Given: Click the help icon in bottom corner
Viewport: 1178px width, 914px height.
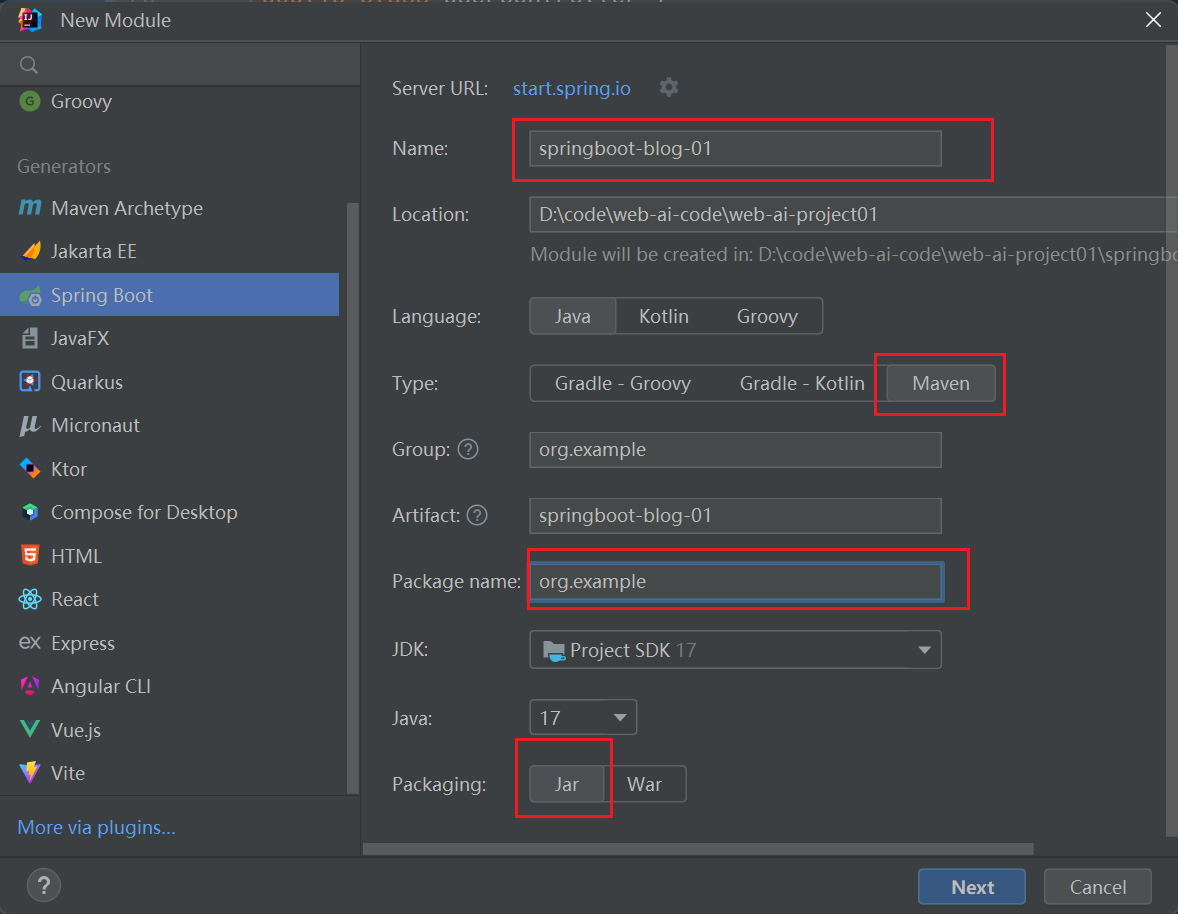Looking at the screenshot, I should coord(43,885).
